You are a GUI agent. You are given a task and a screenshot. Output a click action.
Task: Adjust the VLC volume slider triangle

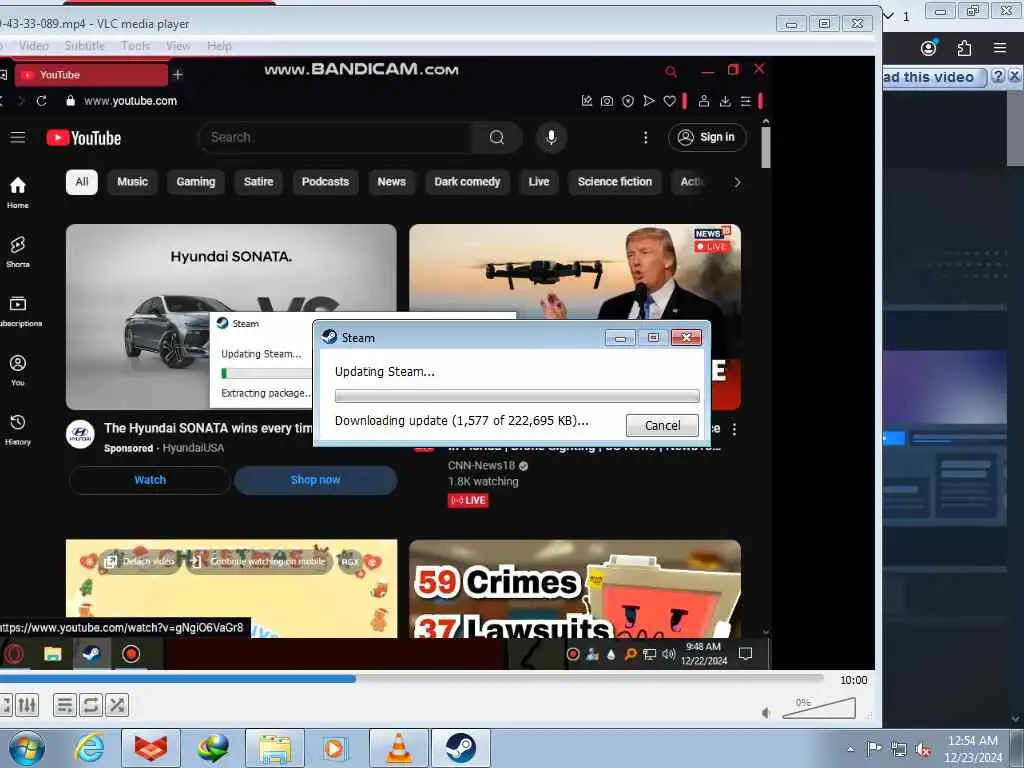tap(819, 708)
